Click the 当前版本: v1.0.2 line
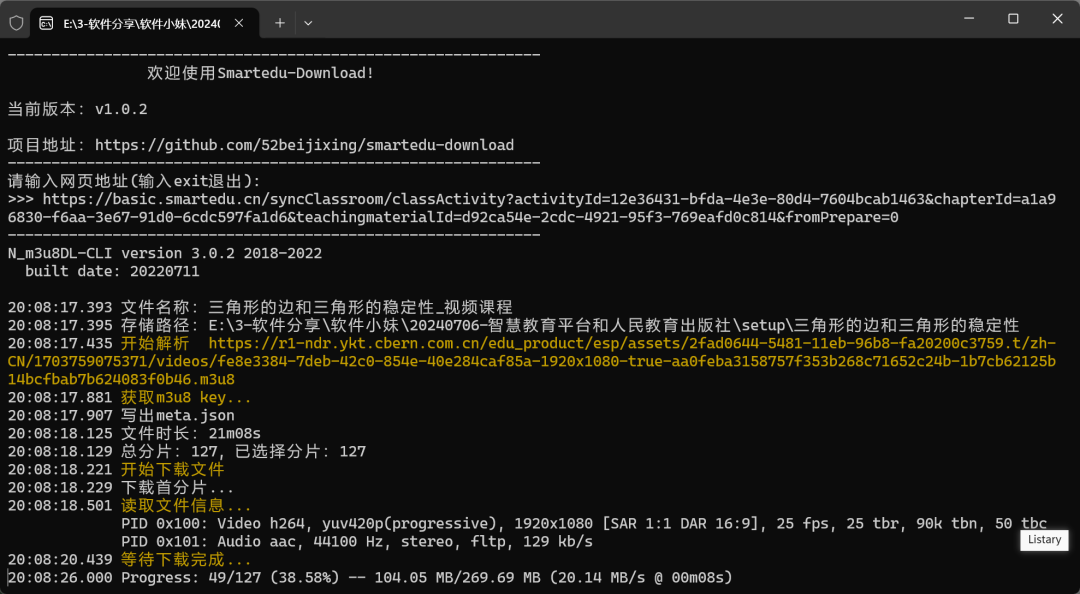 pyautogui.click(x=77, y=110)
